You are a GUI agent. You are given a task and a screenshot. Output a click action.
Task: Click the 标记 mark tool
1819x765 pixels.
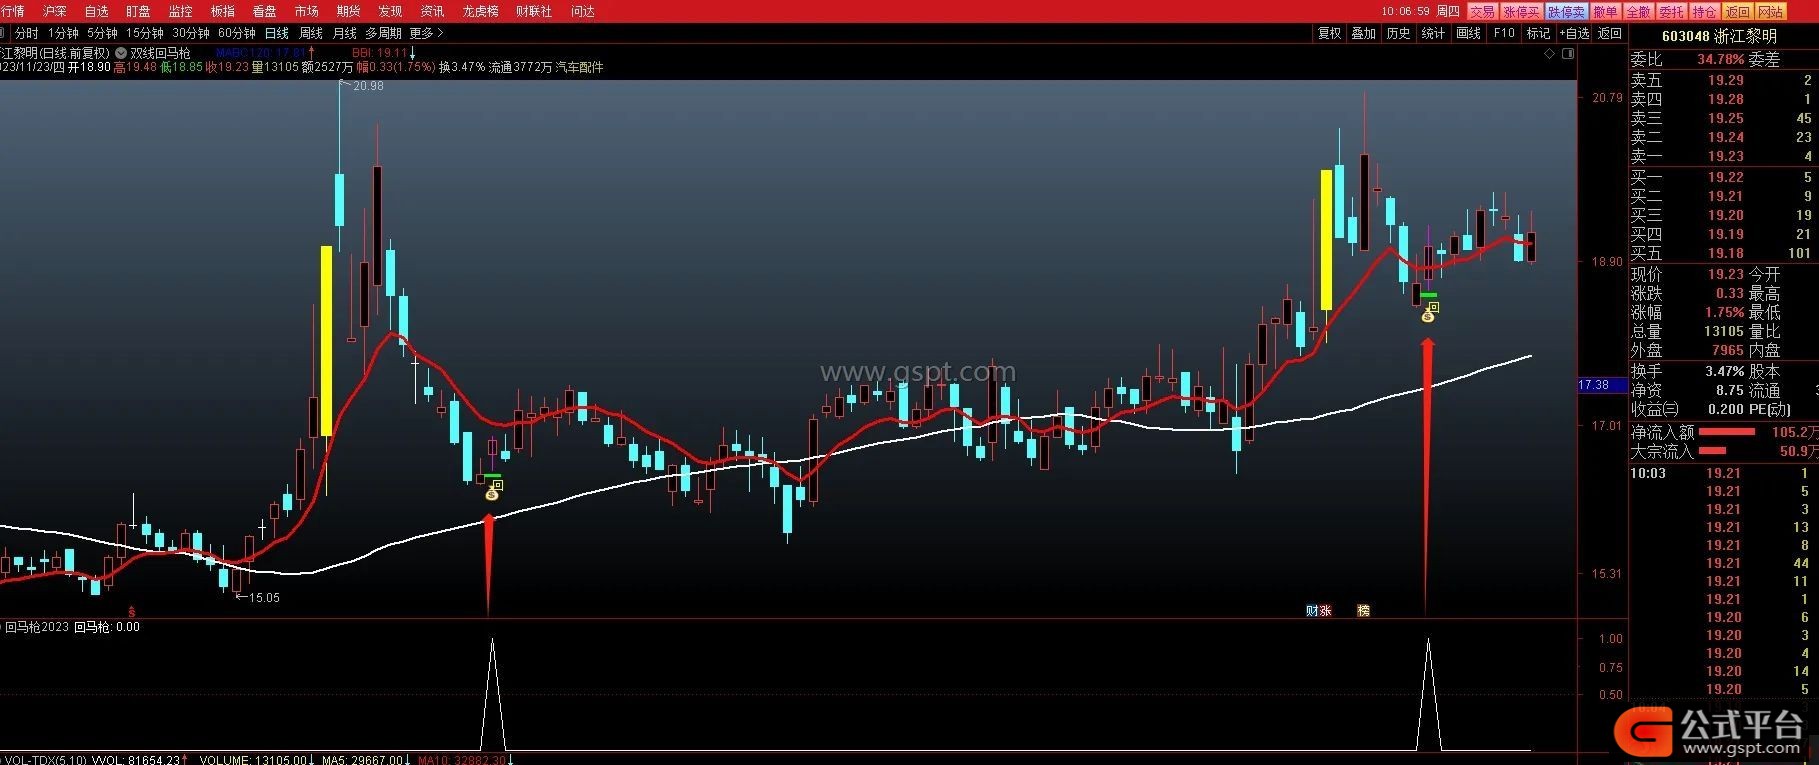tap(1538, 33)
